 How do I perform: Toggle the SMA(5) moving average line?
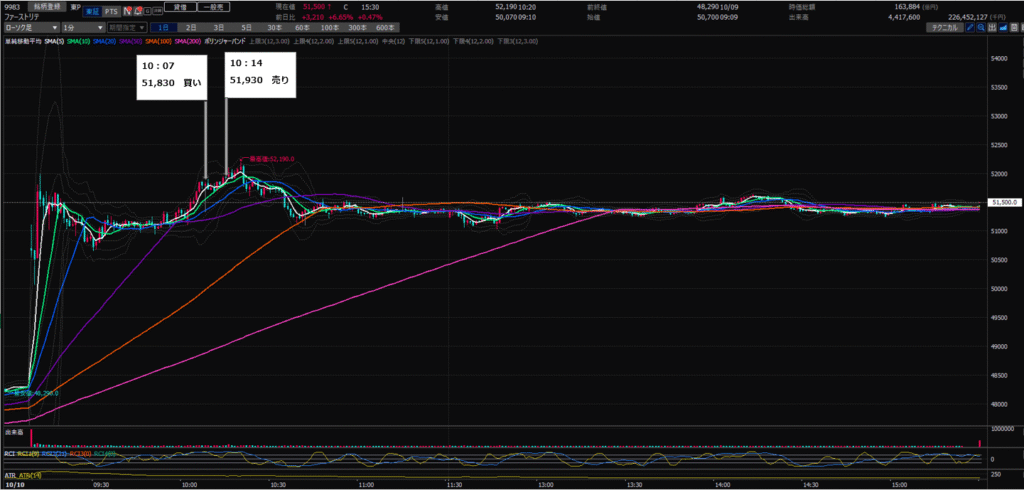click(51, 39)
